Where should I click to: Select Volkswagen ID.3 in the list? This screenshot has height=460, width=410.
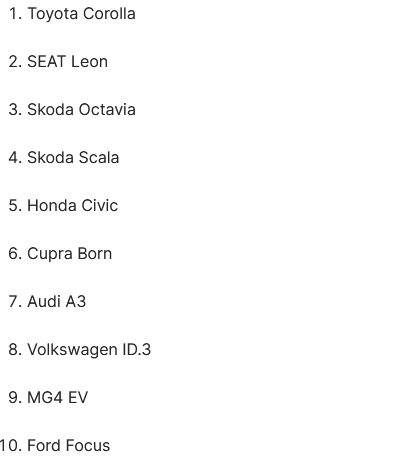[x=89, y=350]
